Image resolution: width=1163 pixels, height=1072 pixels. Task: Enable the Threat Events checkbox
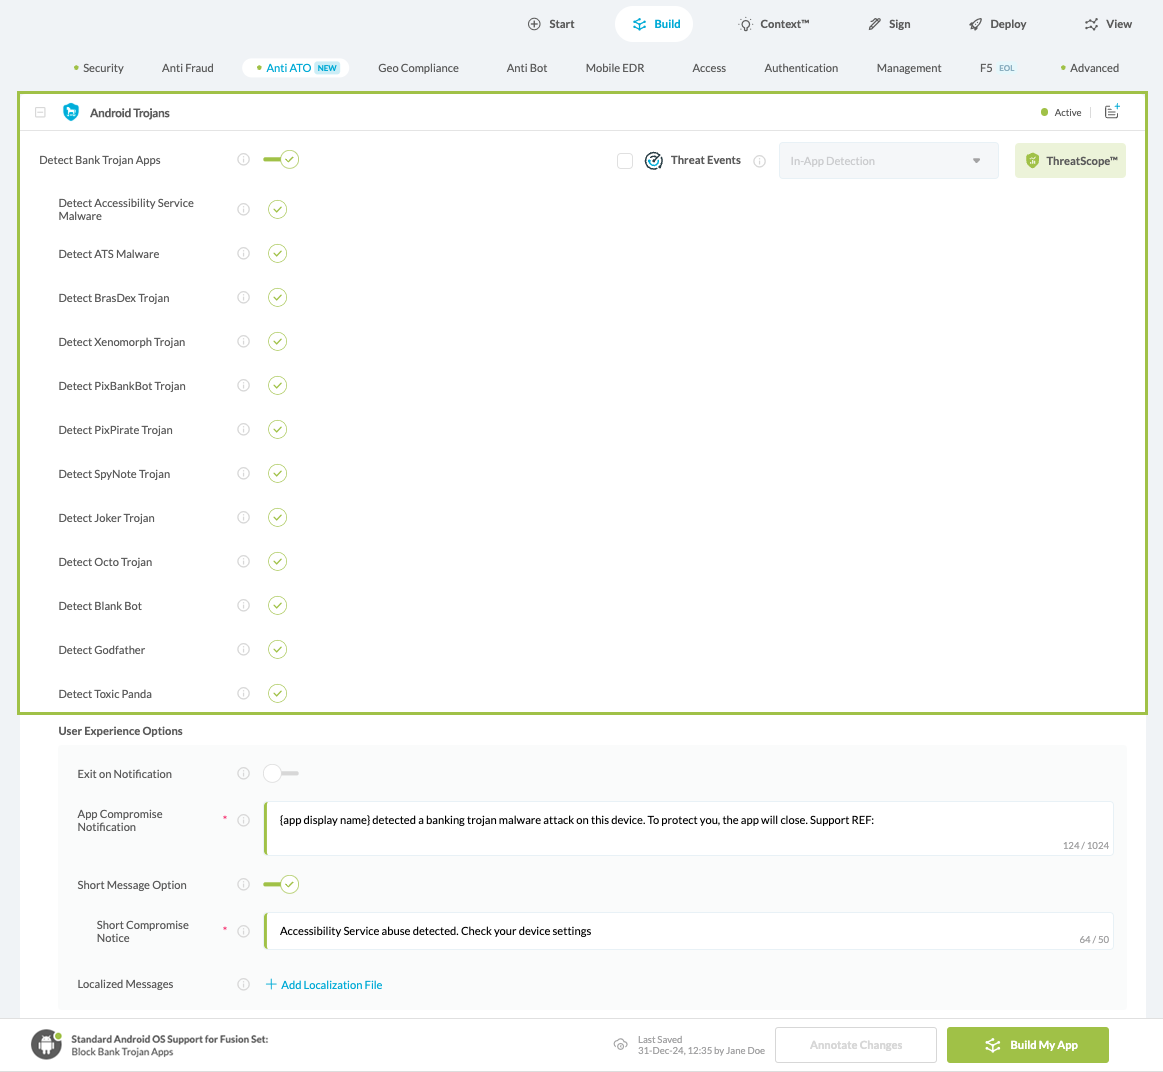pyautogui.click(x=625, y=160)
